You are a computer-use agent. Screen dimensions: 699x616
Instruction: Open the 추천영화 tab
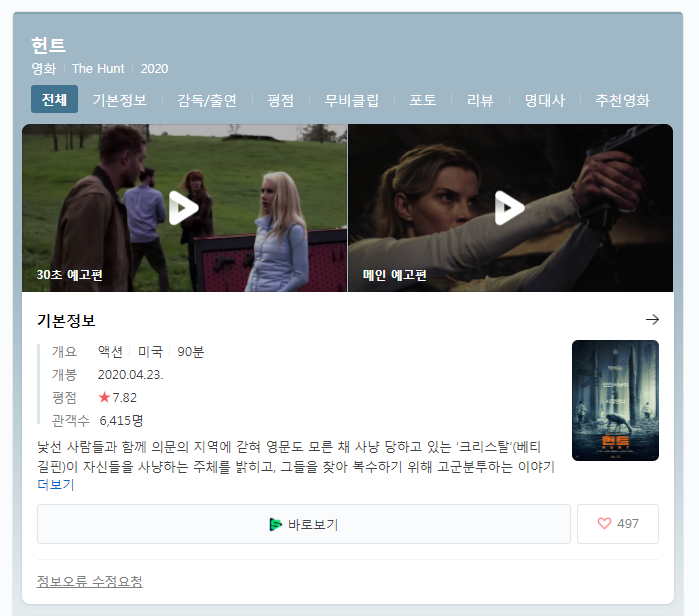click(622, 100)
